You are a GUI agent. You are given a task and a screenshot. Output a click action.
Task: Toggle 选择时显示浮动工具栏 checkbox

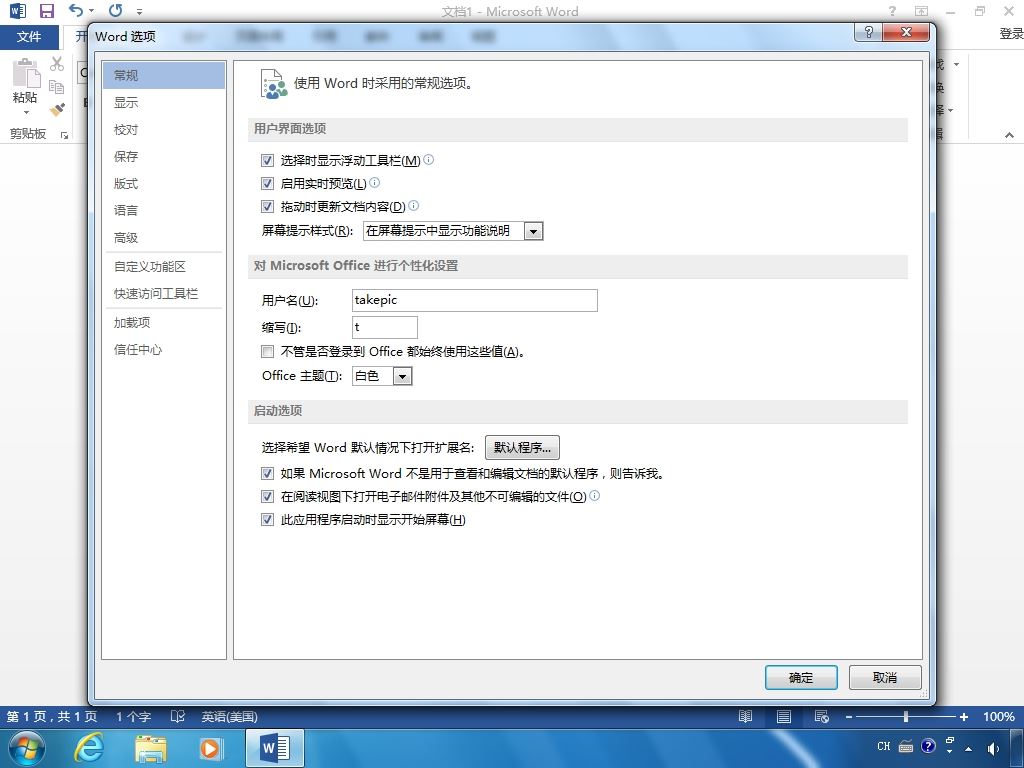(x=267, y=160)
